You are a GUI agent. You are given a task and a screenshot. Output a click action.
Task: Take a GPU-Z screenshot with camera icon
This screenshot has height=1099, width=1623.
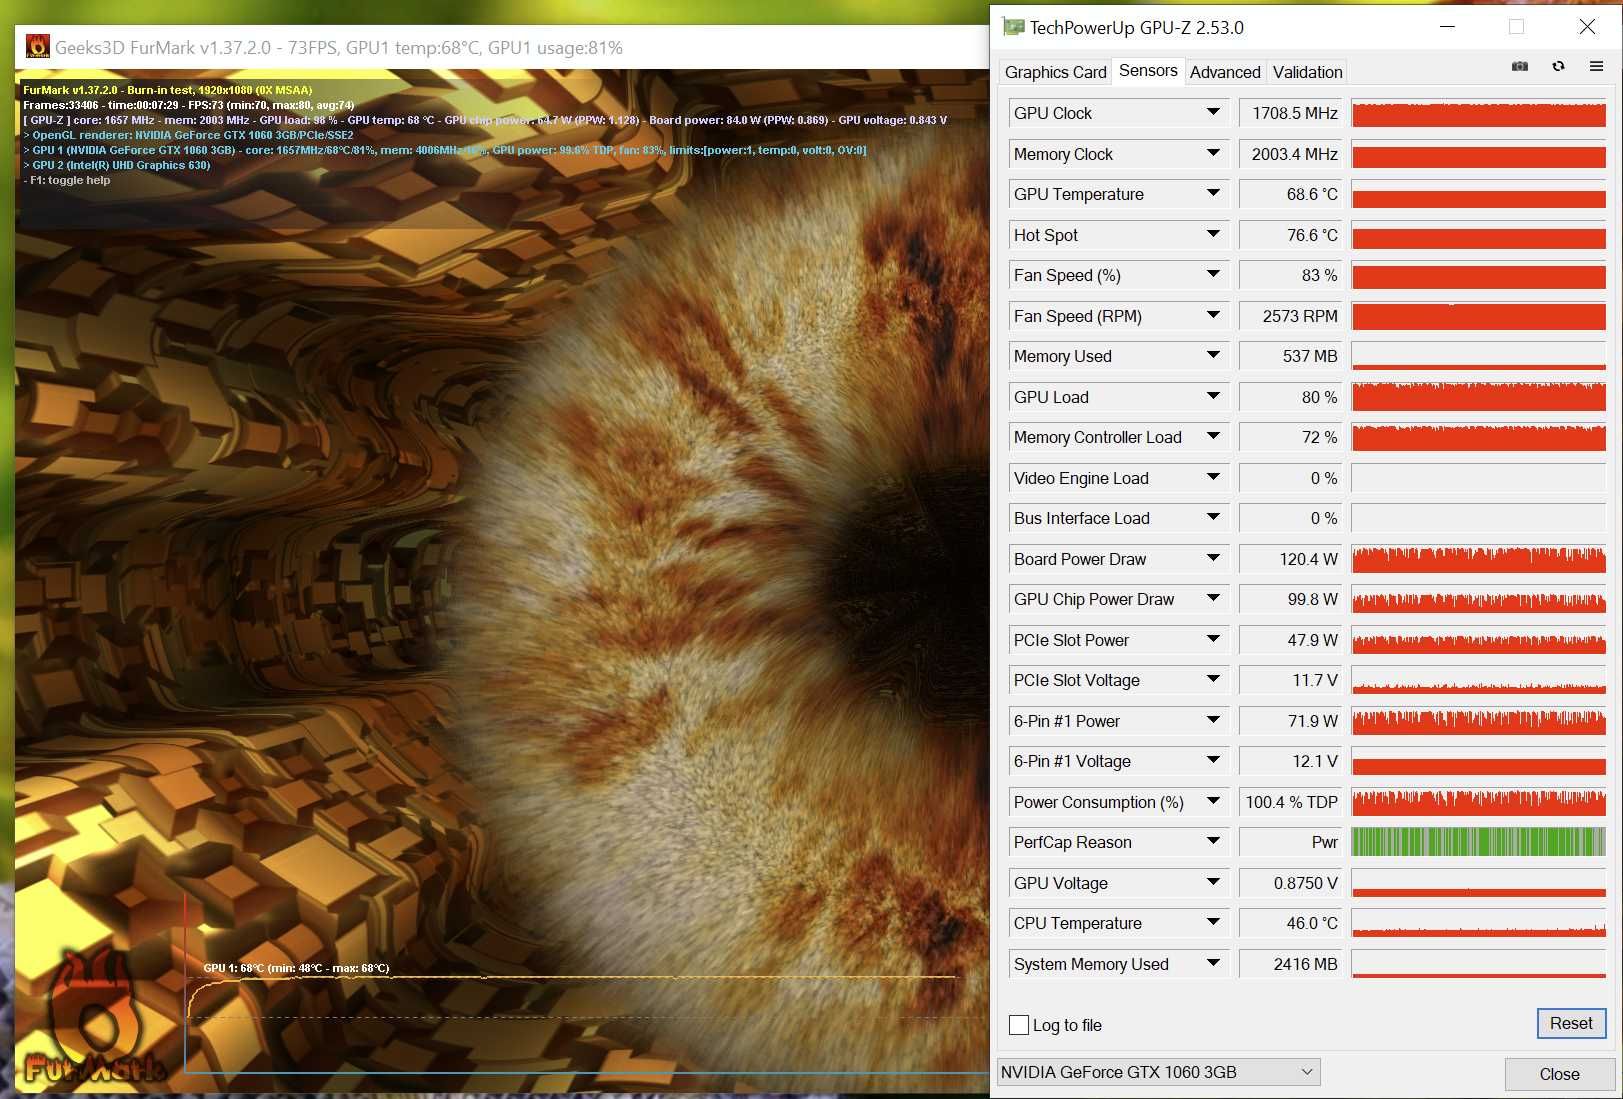tap(1520, 66)
